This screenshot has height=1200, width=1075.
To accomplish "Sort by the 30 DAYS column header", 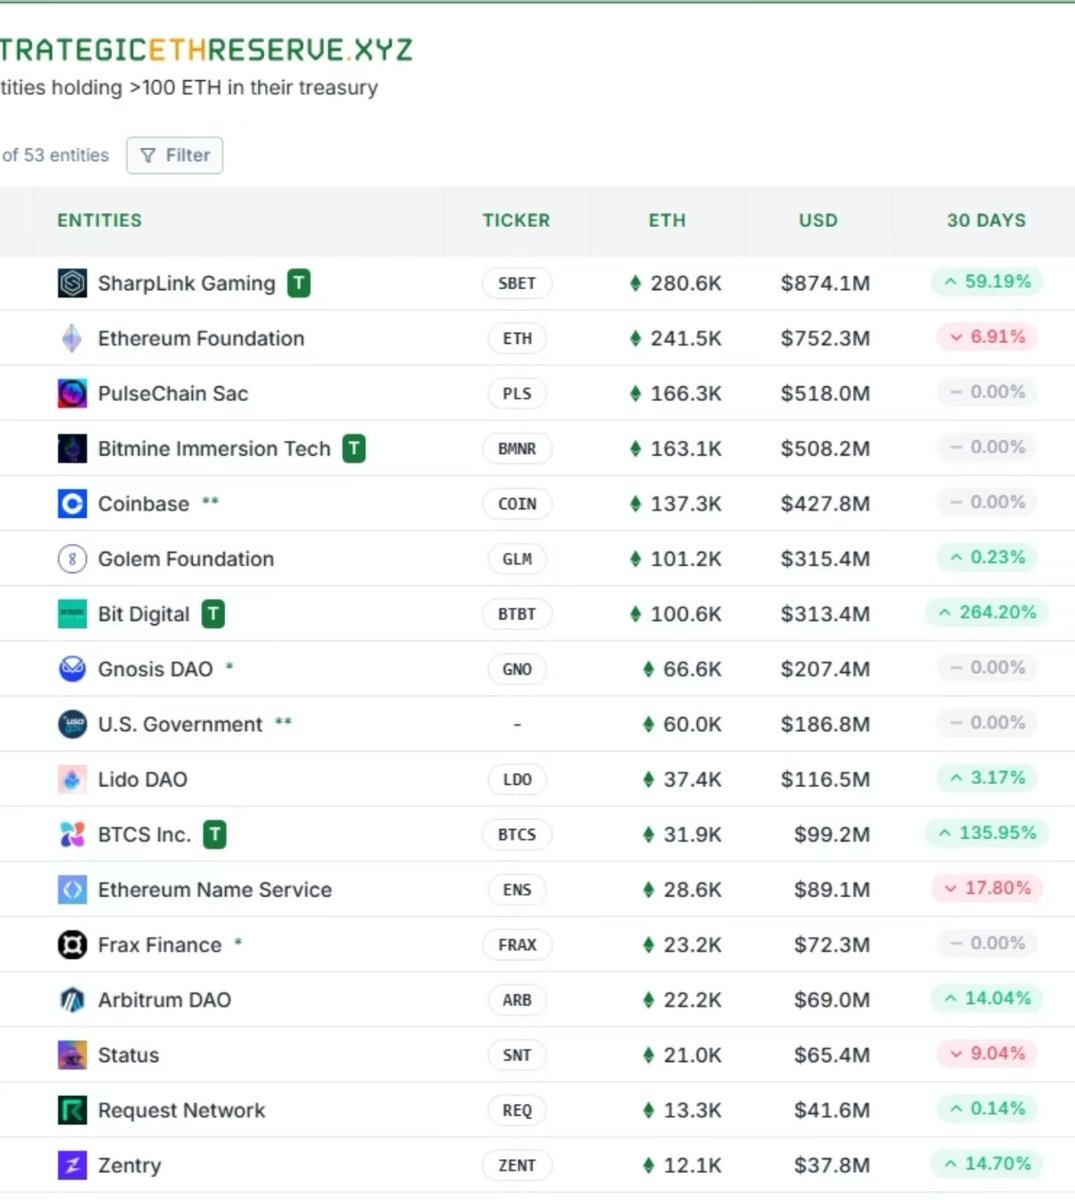I will (986, 221).
